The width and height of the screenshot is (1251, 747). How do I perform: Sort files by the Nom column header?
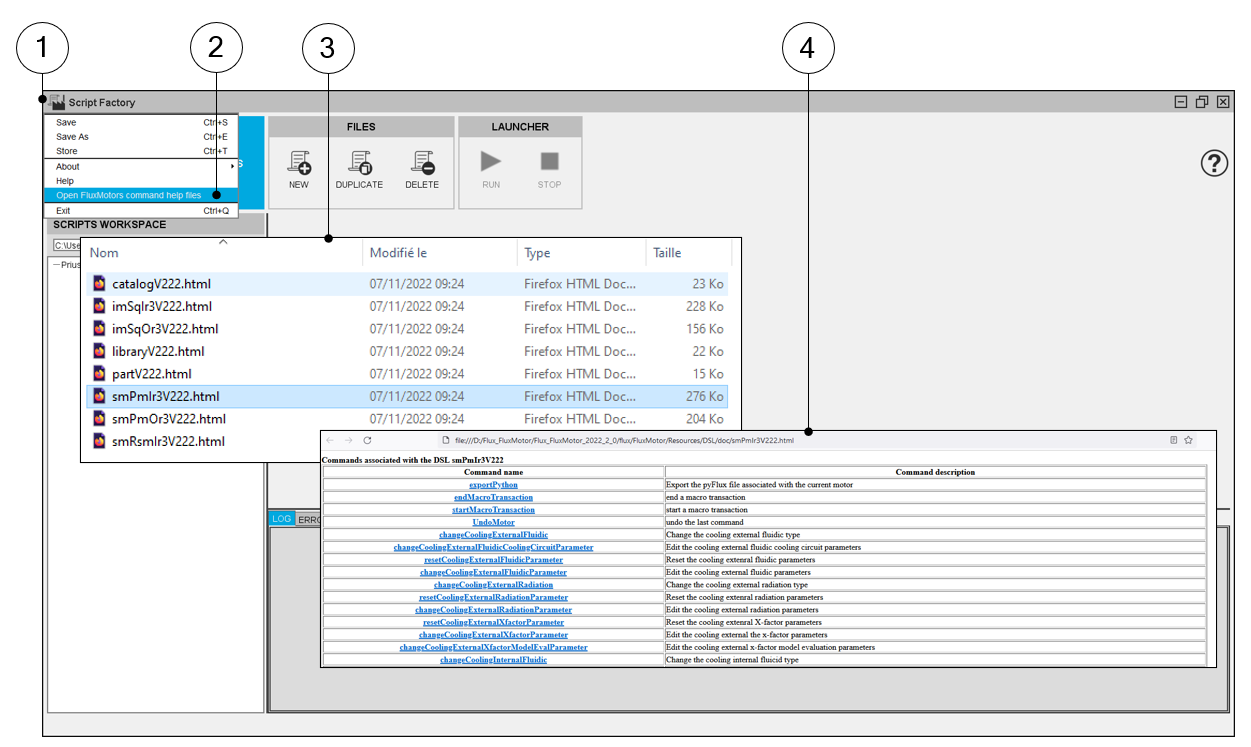pyautogui.click(x=105, y=254)
